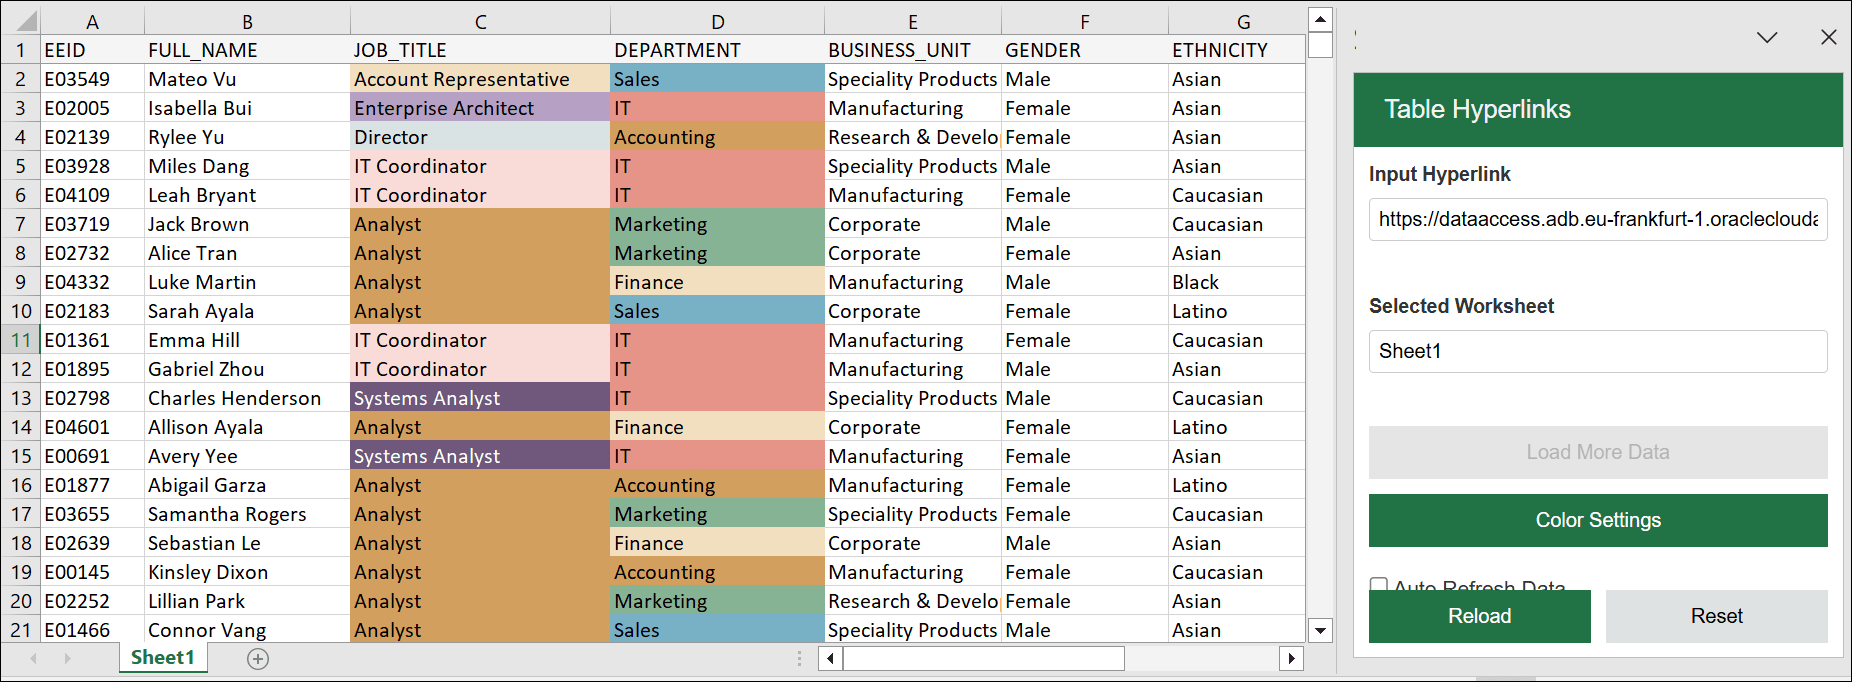Open Color Settings
This screenshot has width=1852, height=682.
pyautogui.click(x=1597, y=520)
